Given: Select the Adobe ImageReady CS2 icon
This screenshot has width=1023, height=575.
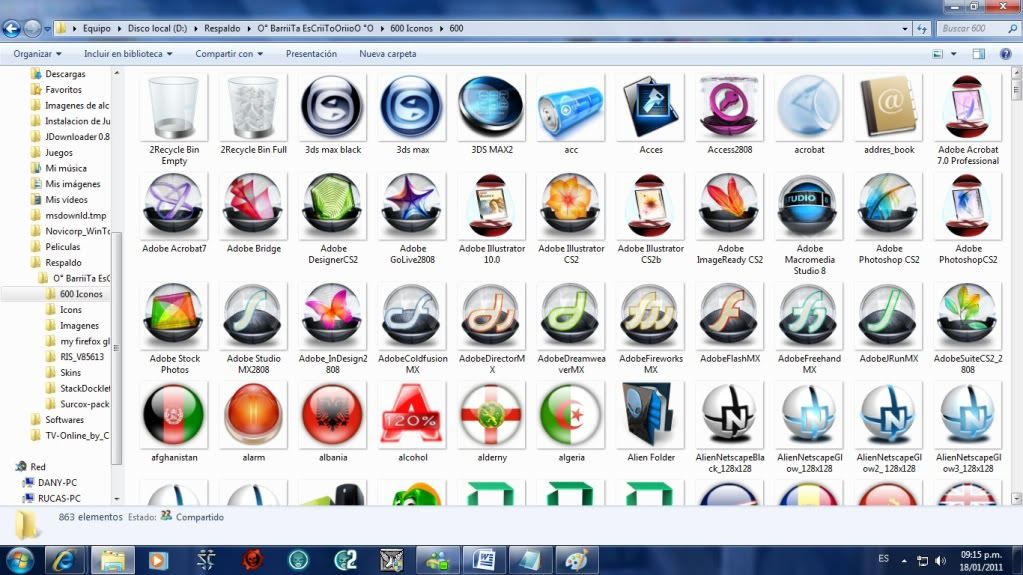Looking at the screenshot, I should [x=729, y=219].
